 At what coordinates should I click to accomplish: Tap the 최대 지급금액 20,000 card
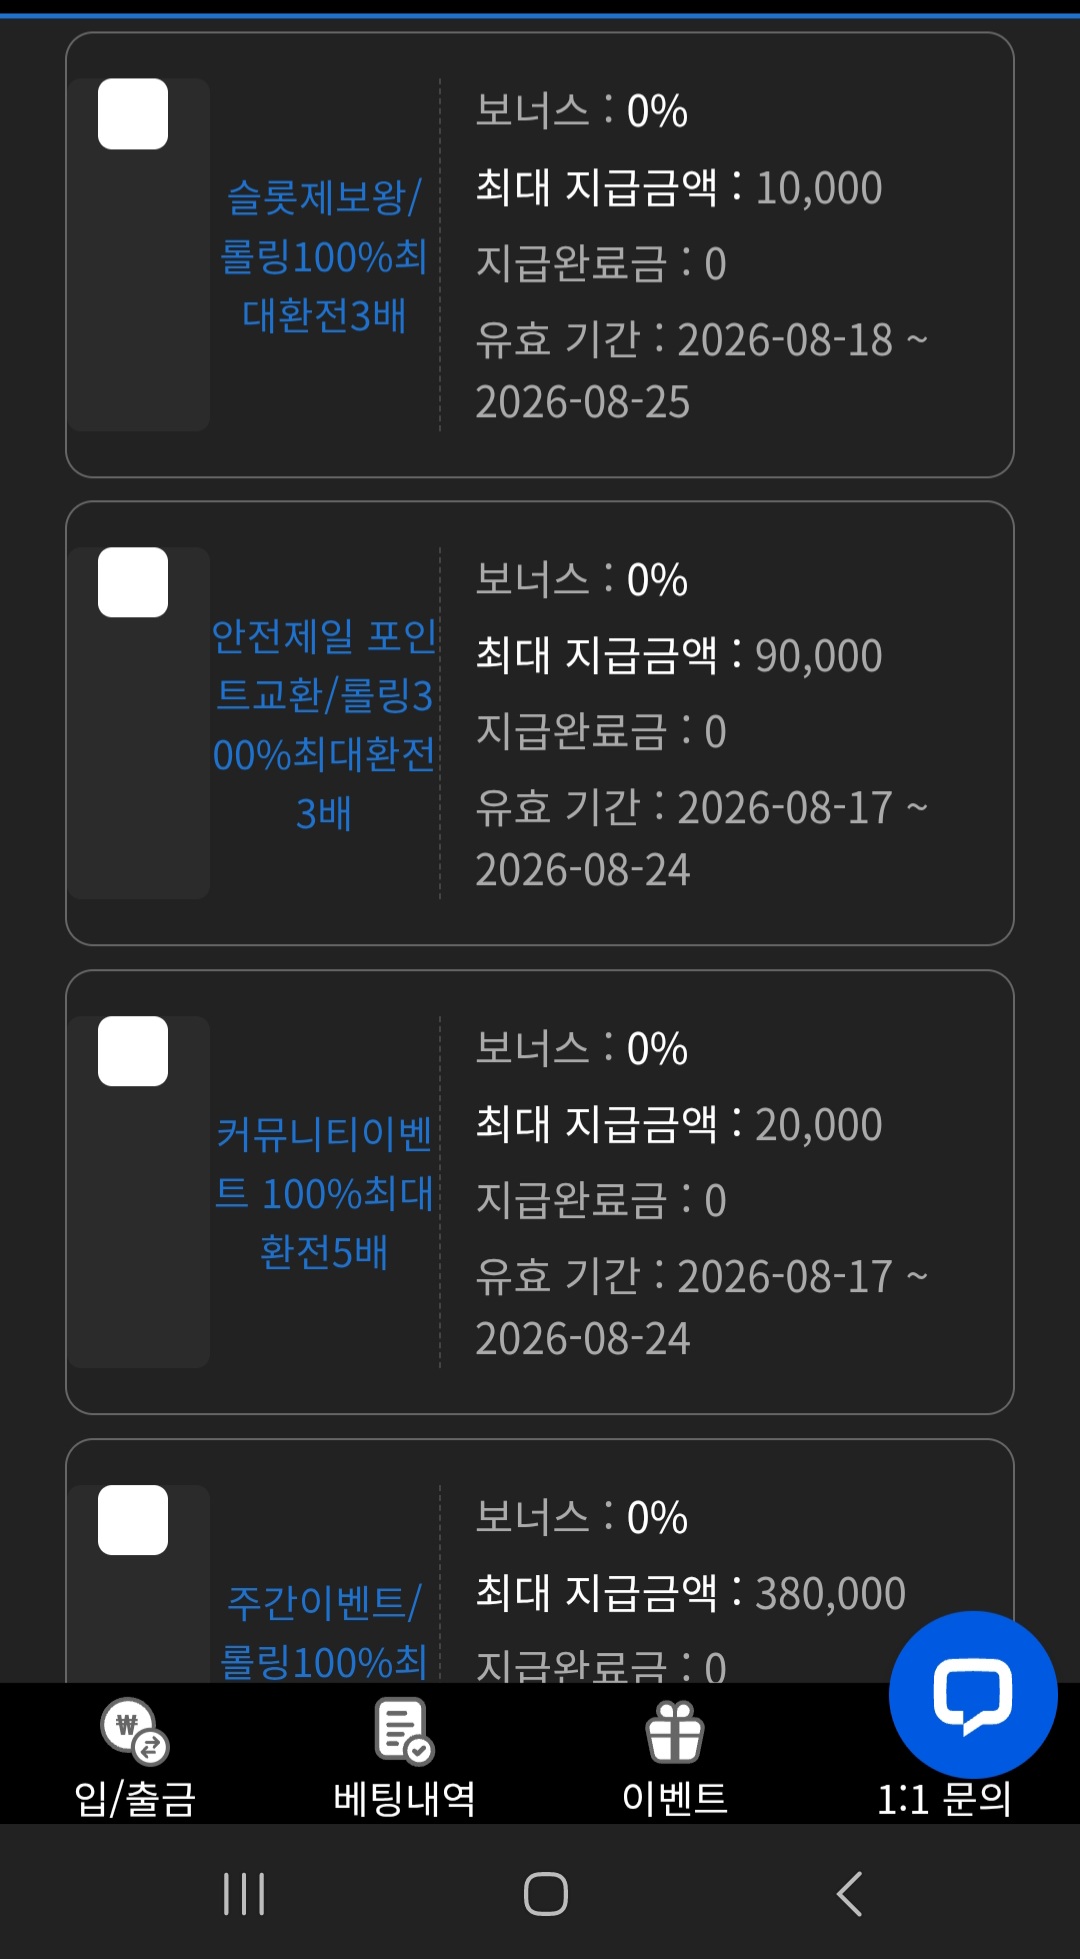(x=540, y=1192)
